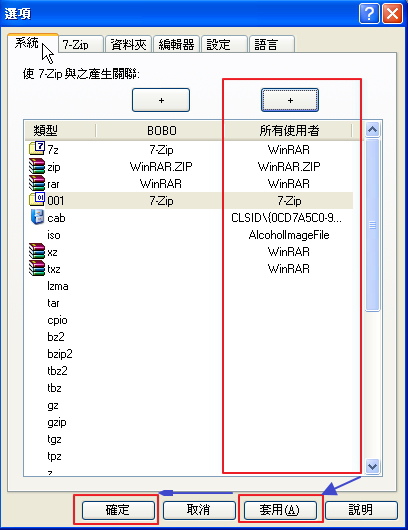Click WinRAR under 所有使用者 for 7z row
Viewport: 408px width, 530px height.
pos(289,149)
